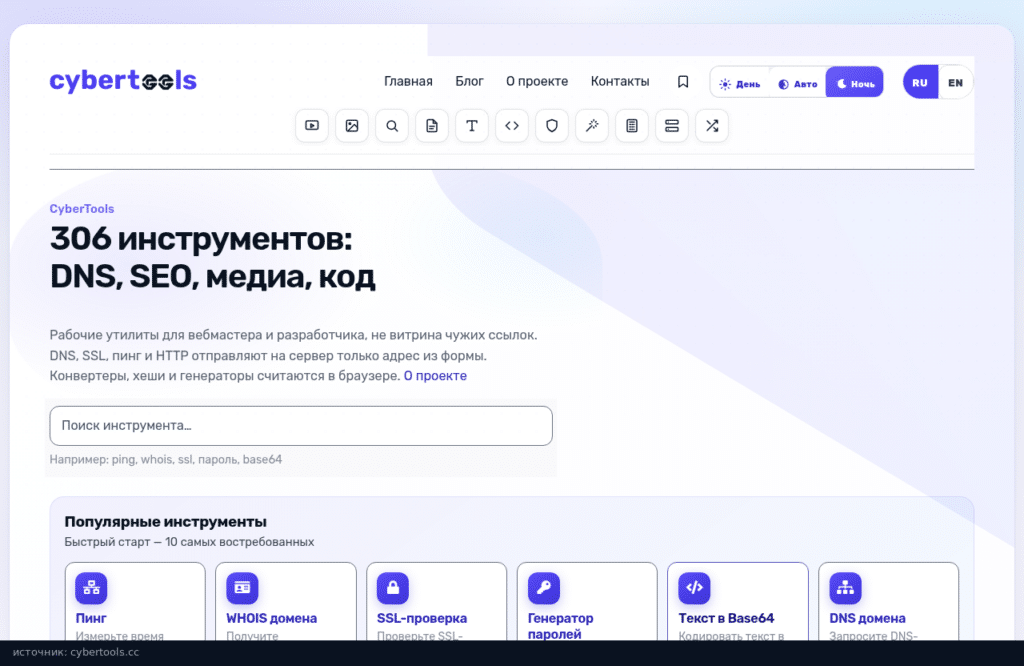This screenshot has width=1024, height=666.
Task: Click the Base64 card code icon
Action: pyautogui.click(x=695, y=588)
